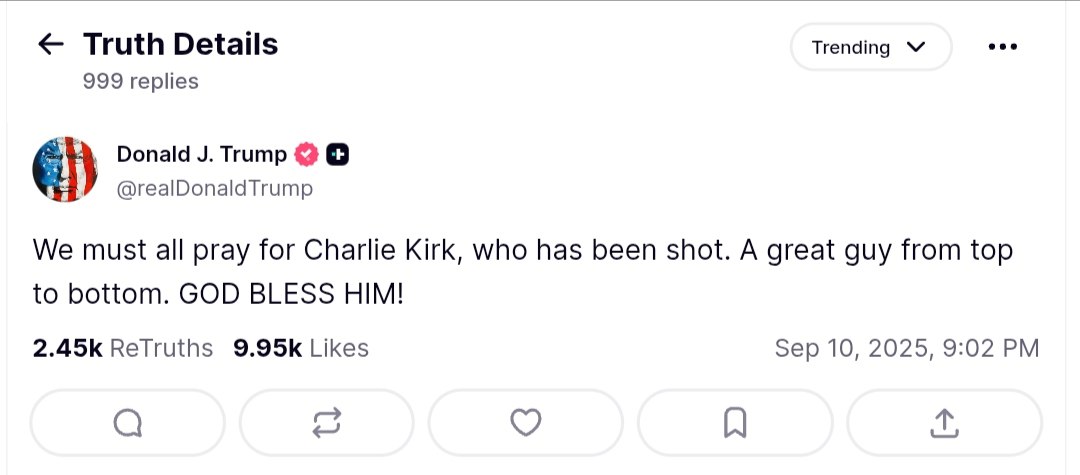This screenshot has width=1080, height=475.
Task: Bookmark this Truth post
Action: point(735,424)
